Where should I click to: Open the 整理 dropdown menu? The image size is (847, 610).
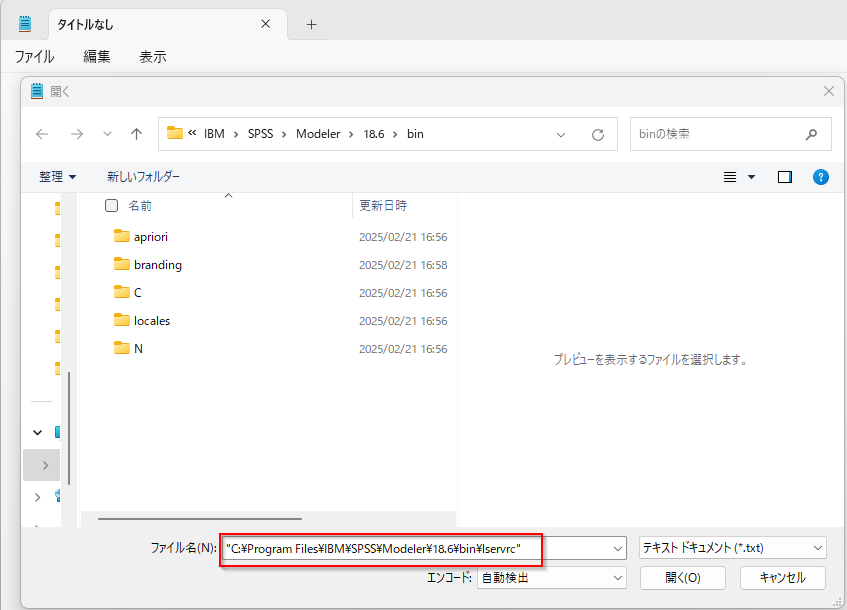pos(57,177)
